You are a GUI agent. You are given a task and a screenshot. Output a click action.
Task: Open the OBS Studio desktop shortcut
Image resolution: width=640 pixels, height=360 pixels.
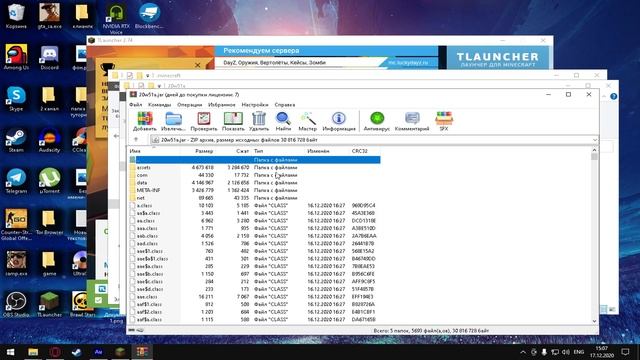pos(16,304)
